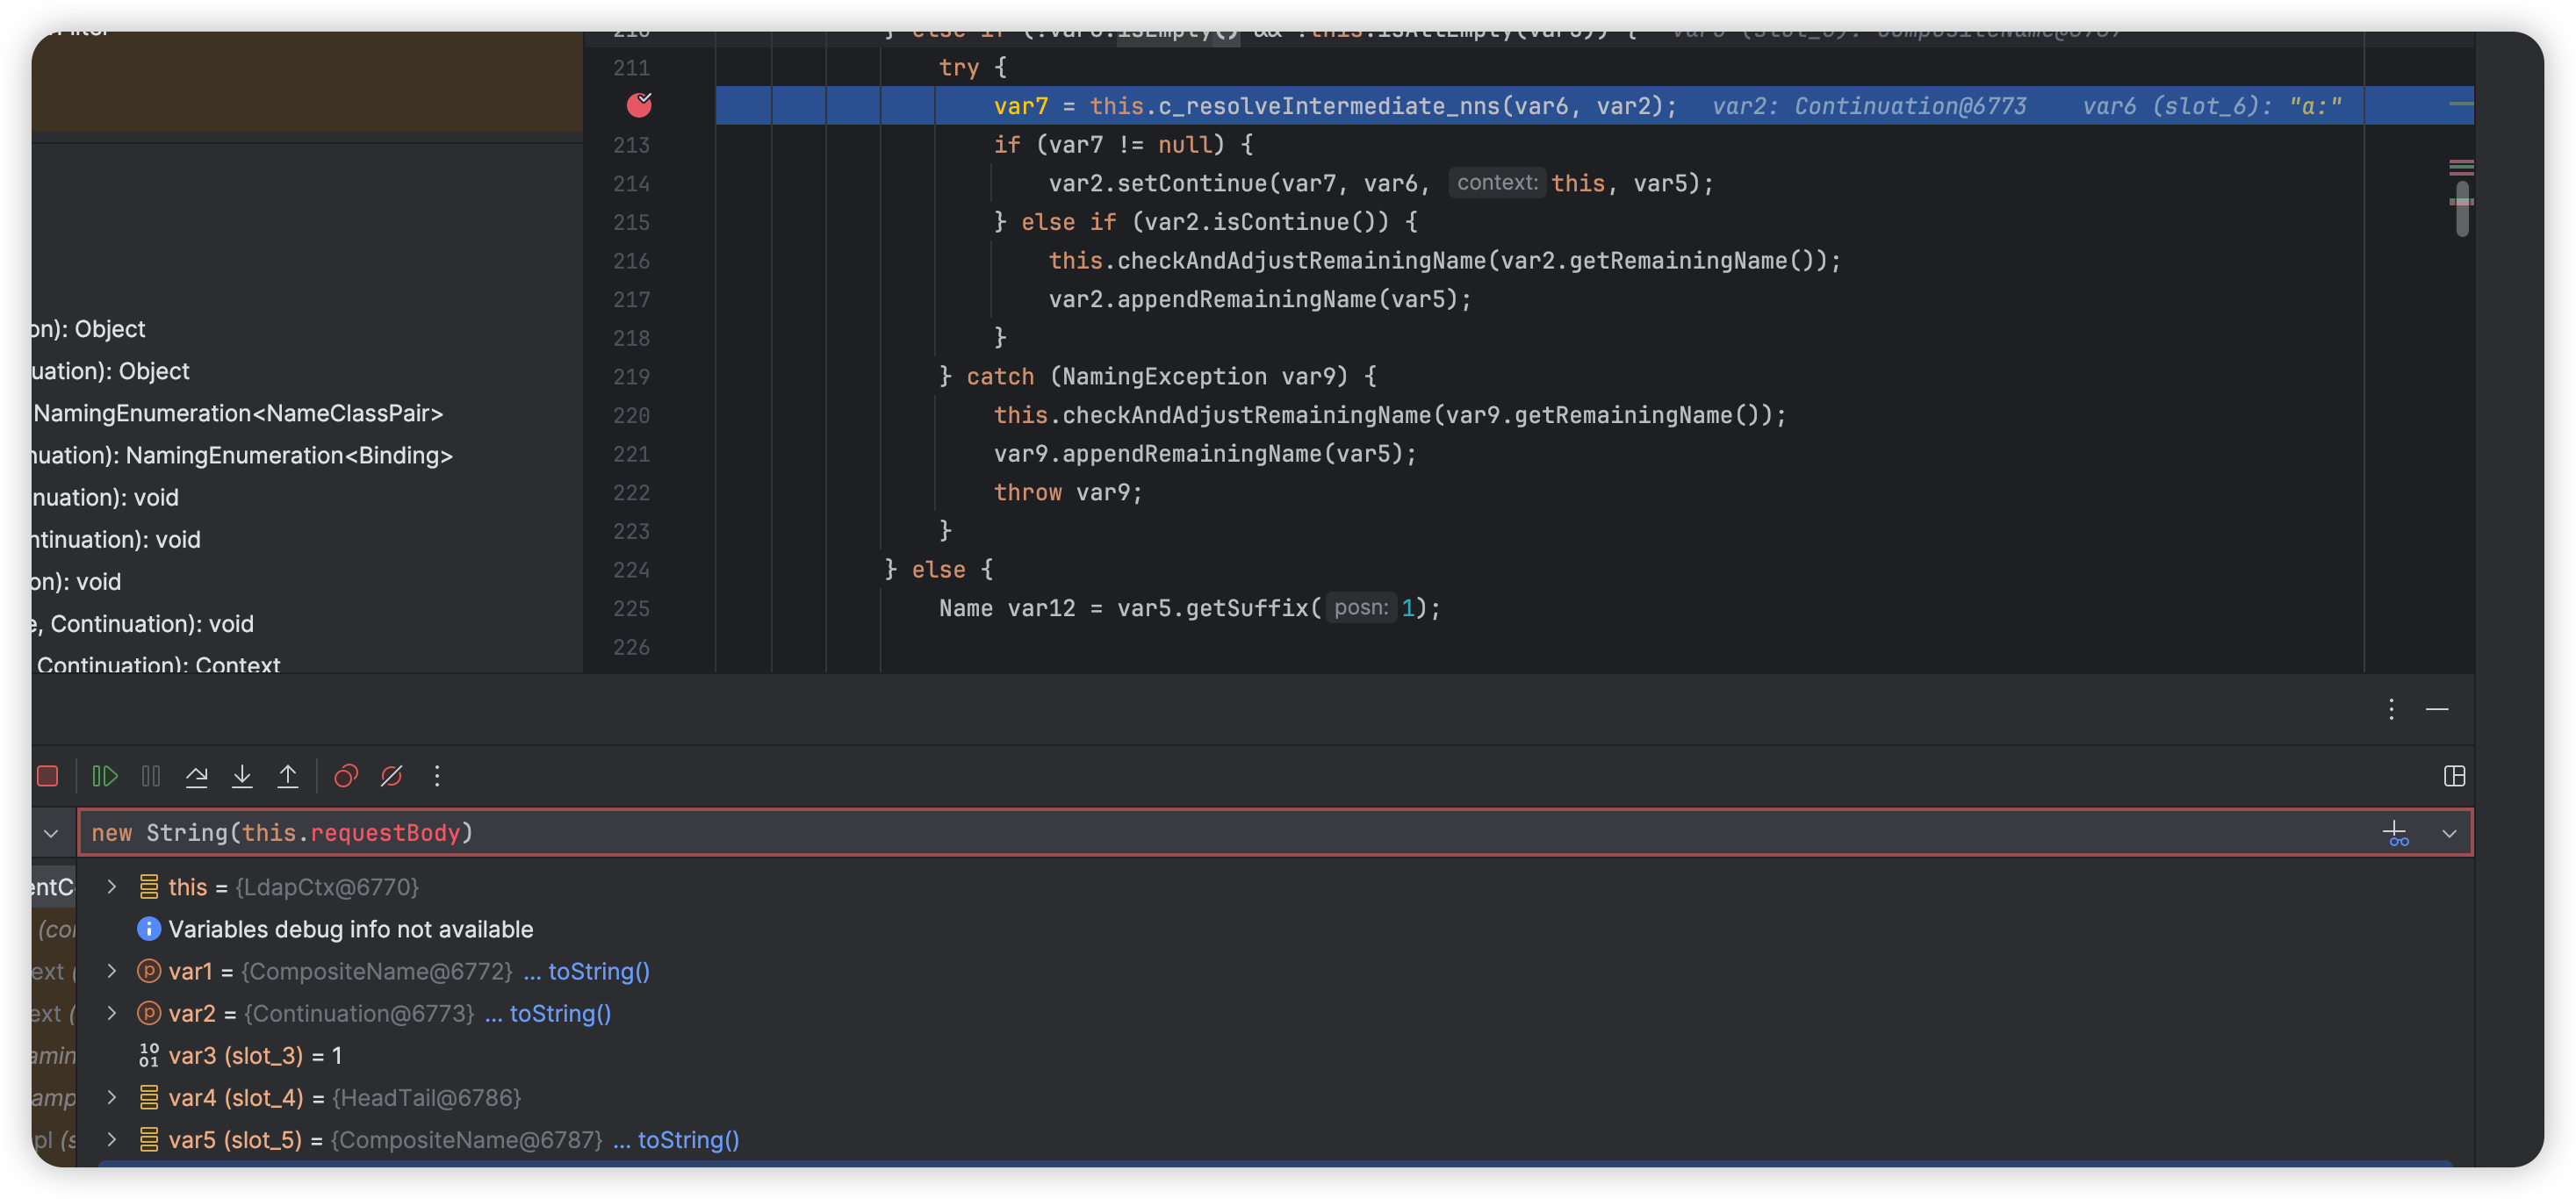Add expression to watches
Viewport: 2576px width, 1199px height.
(2396, 833)
